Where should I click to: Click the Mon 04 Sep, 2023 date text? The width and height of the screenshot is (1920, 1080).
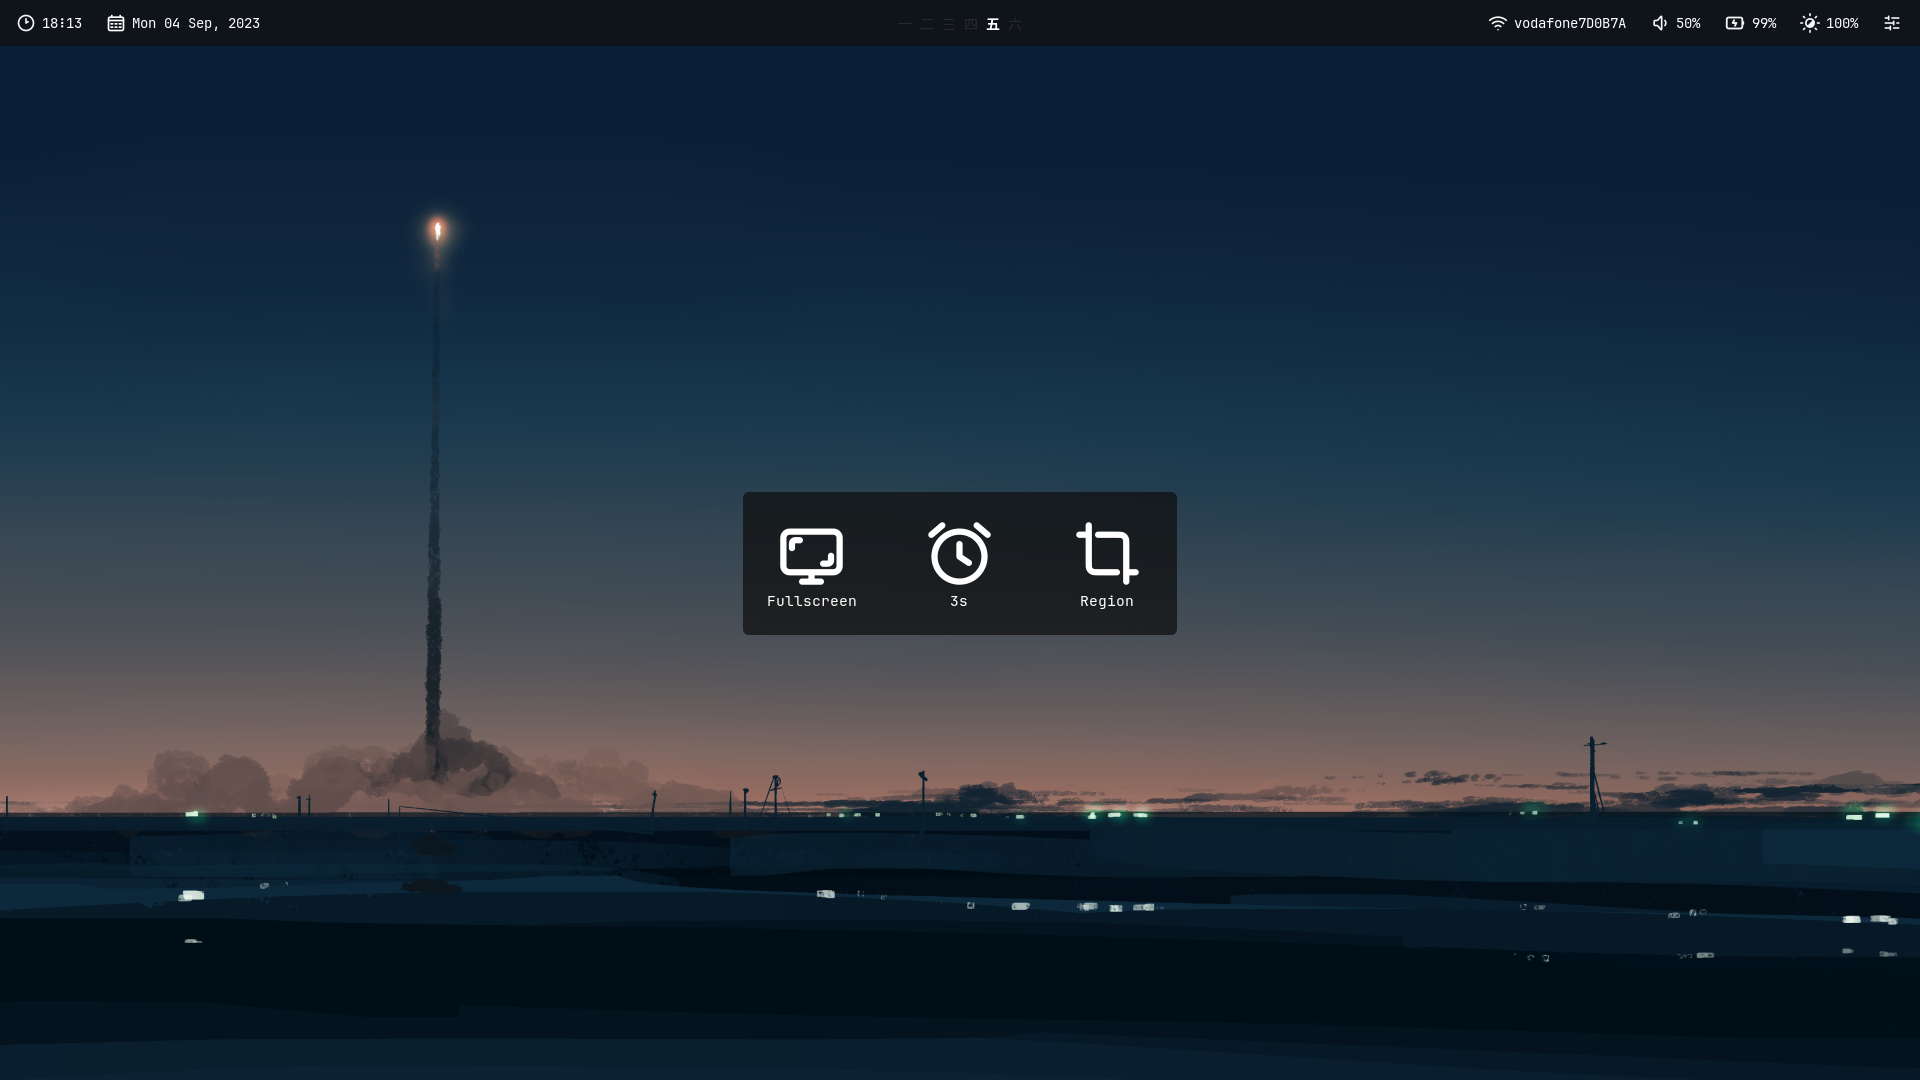coord(196,23)
